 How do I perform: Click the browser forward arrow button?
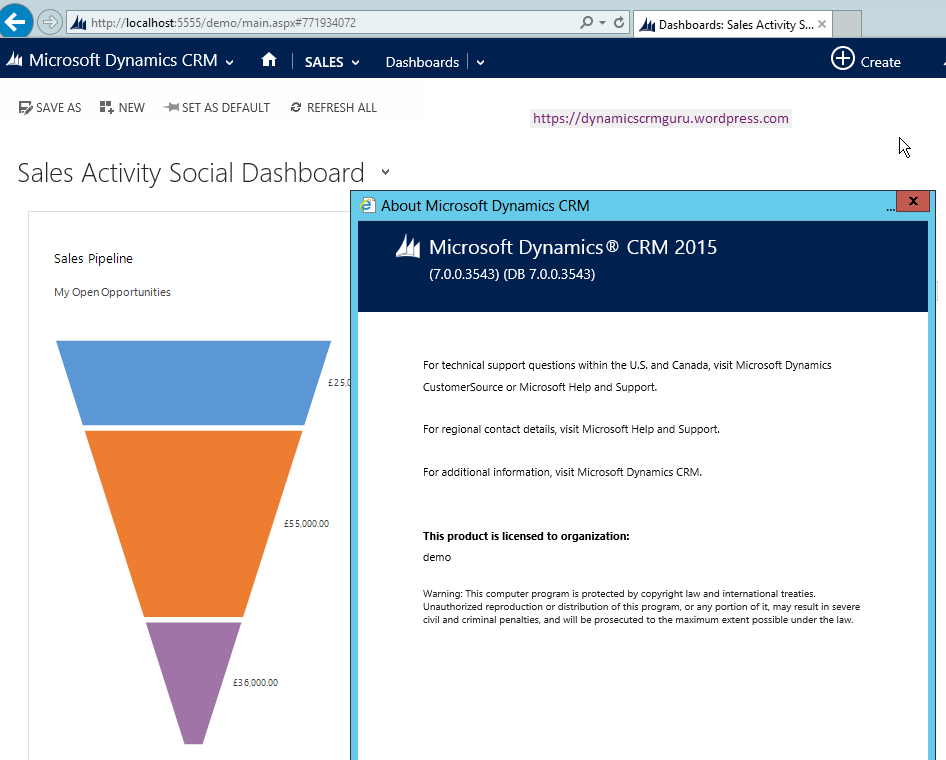click(x=50, y=22)
